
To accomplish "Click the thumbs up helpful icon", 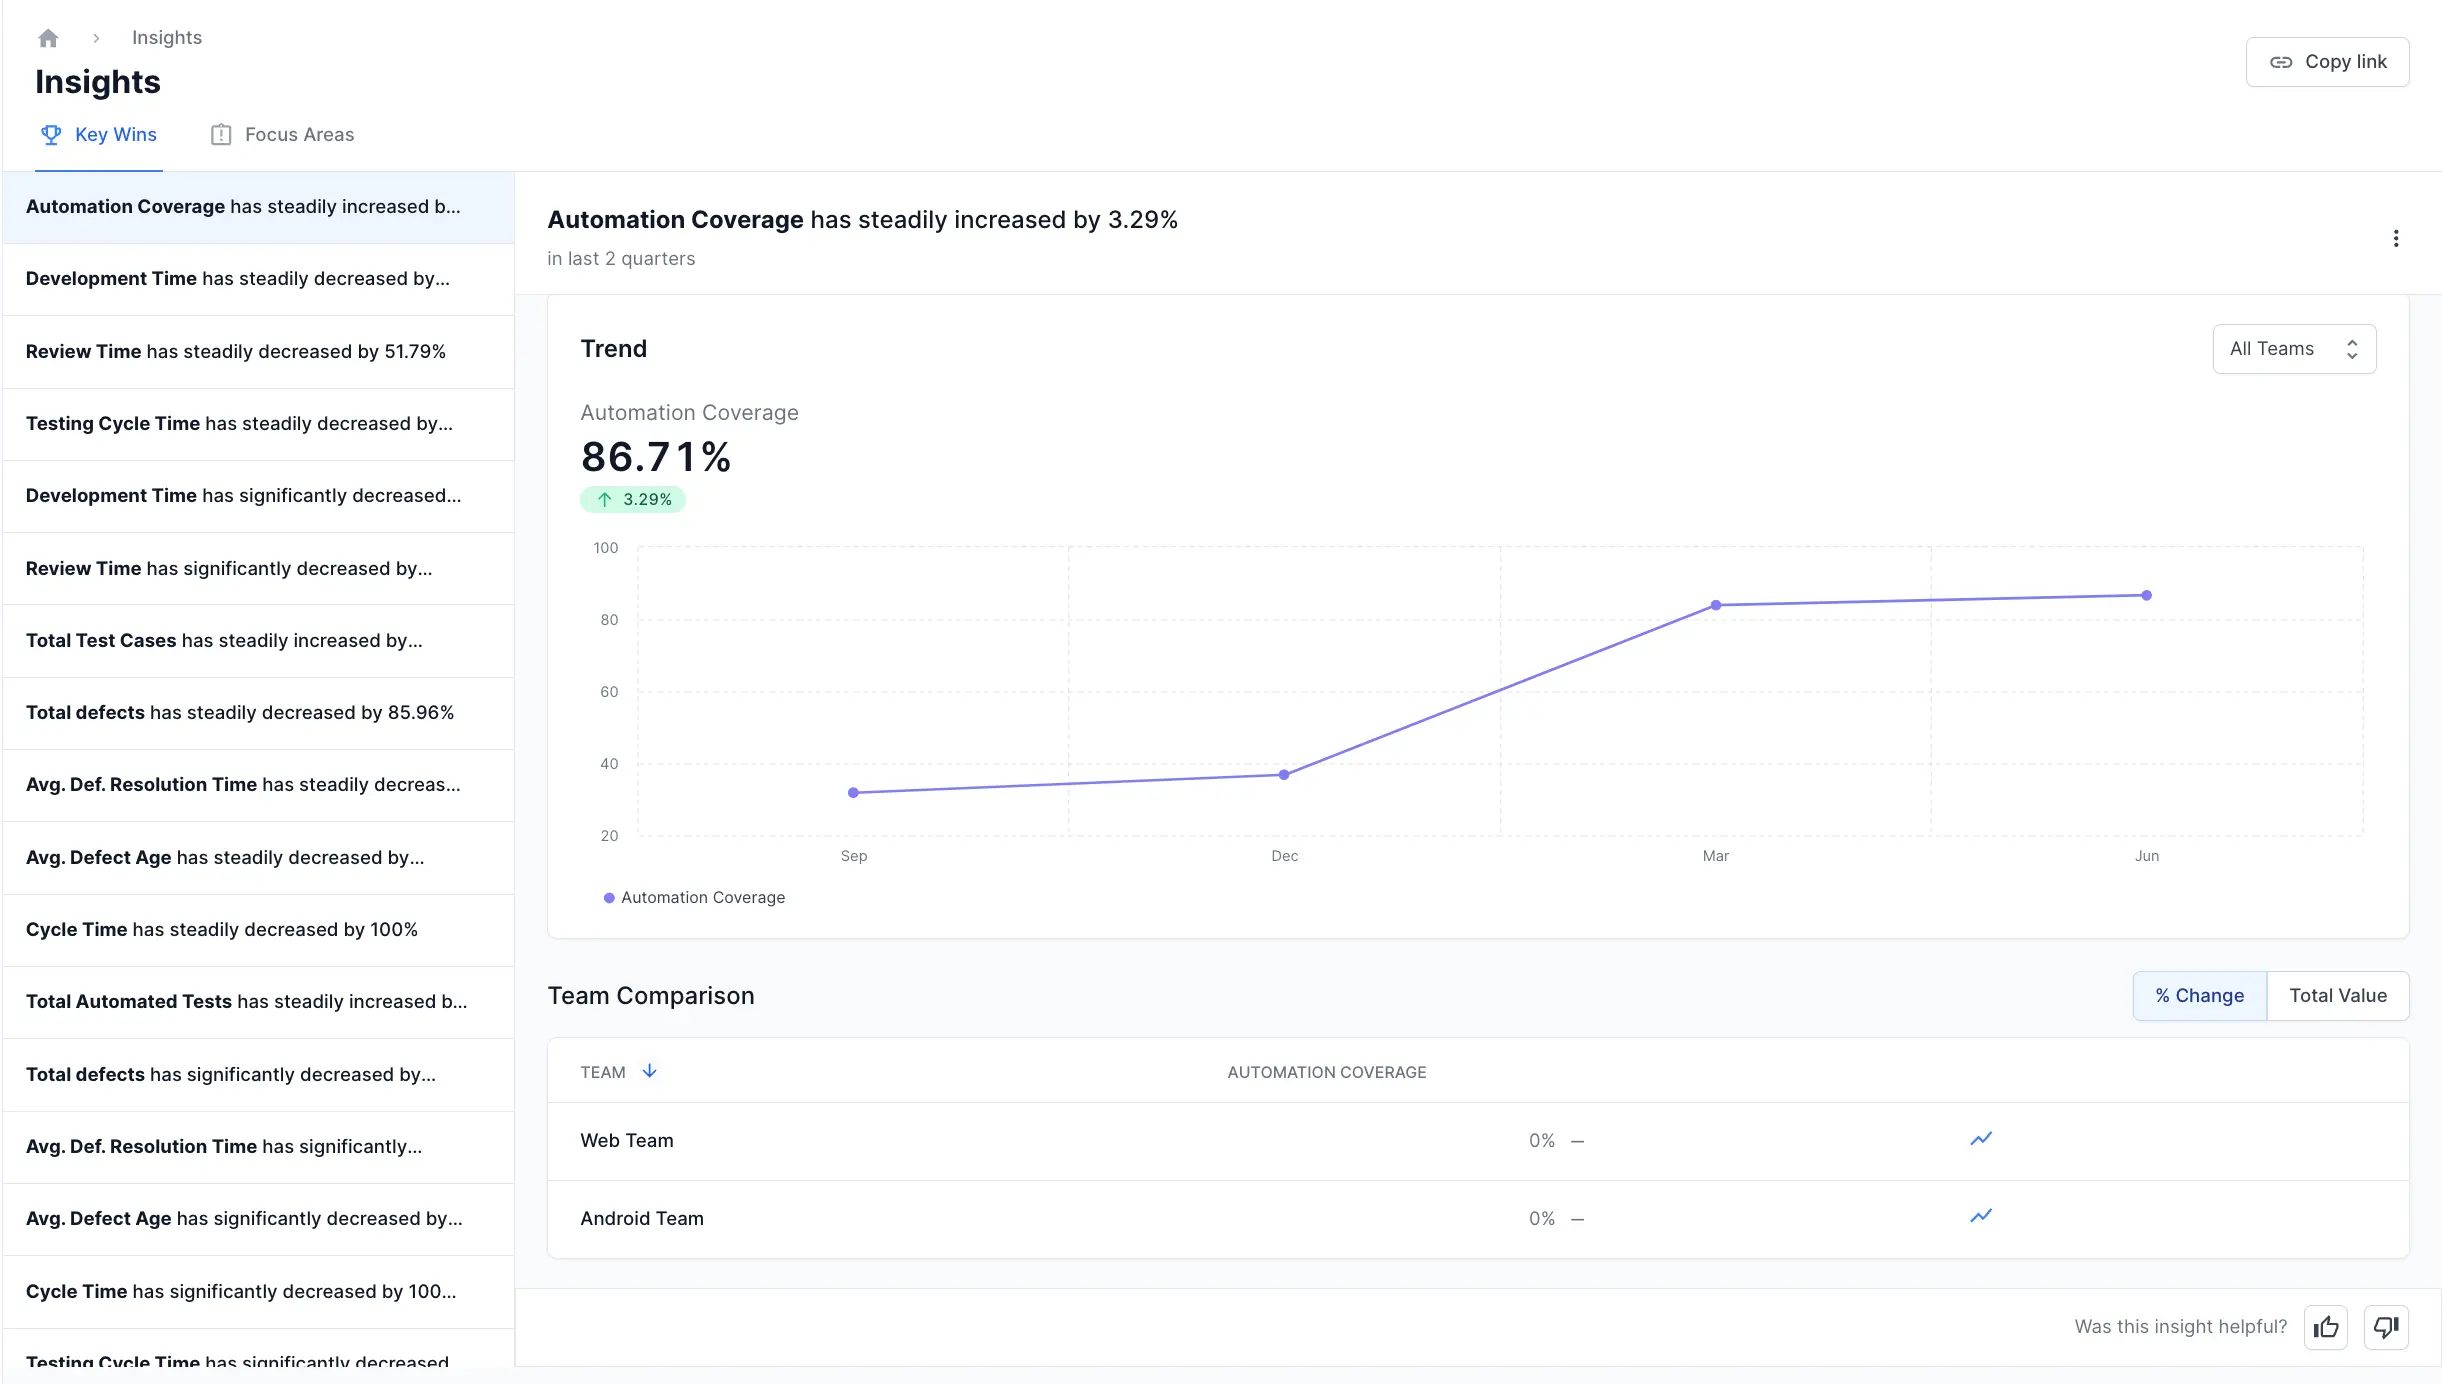I will click(x=2326, y=1327).
